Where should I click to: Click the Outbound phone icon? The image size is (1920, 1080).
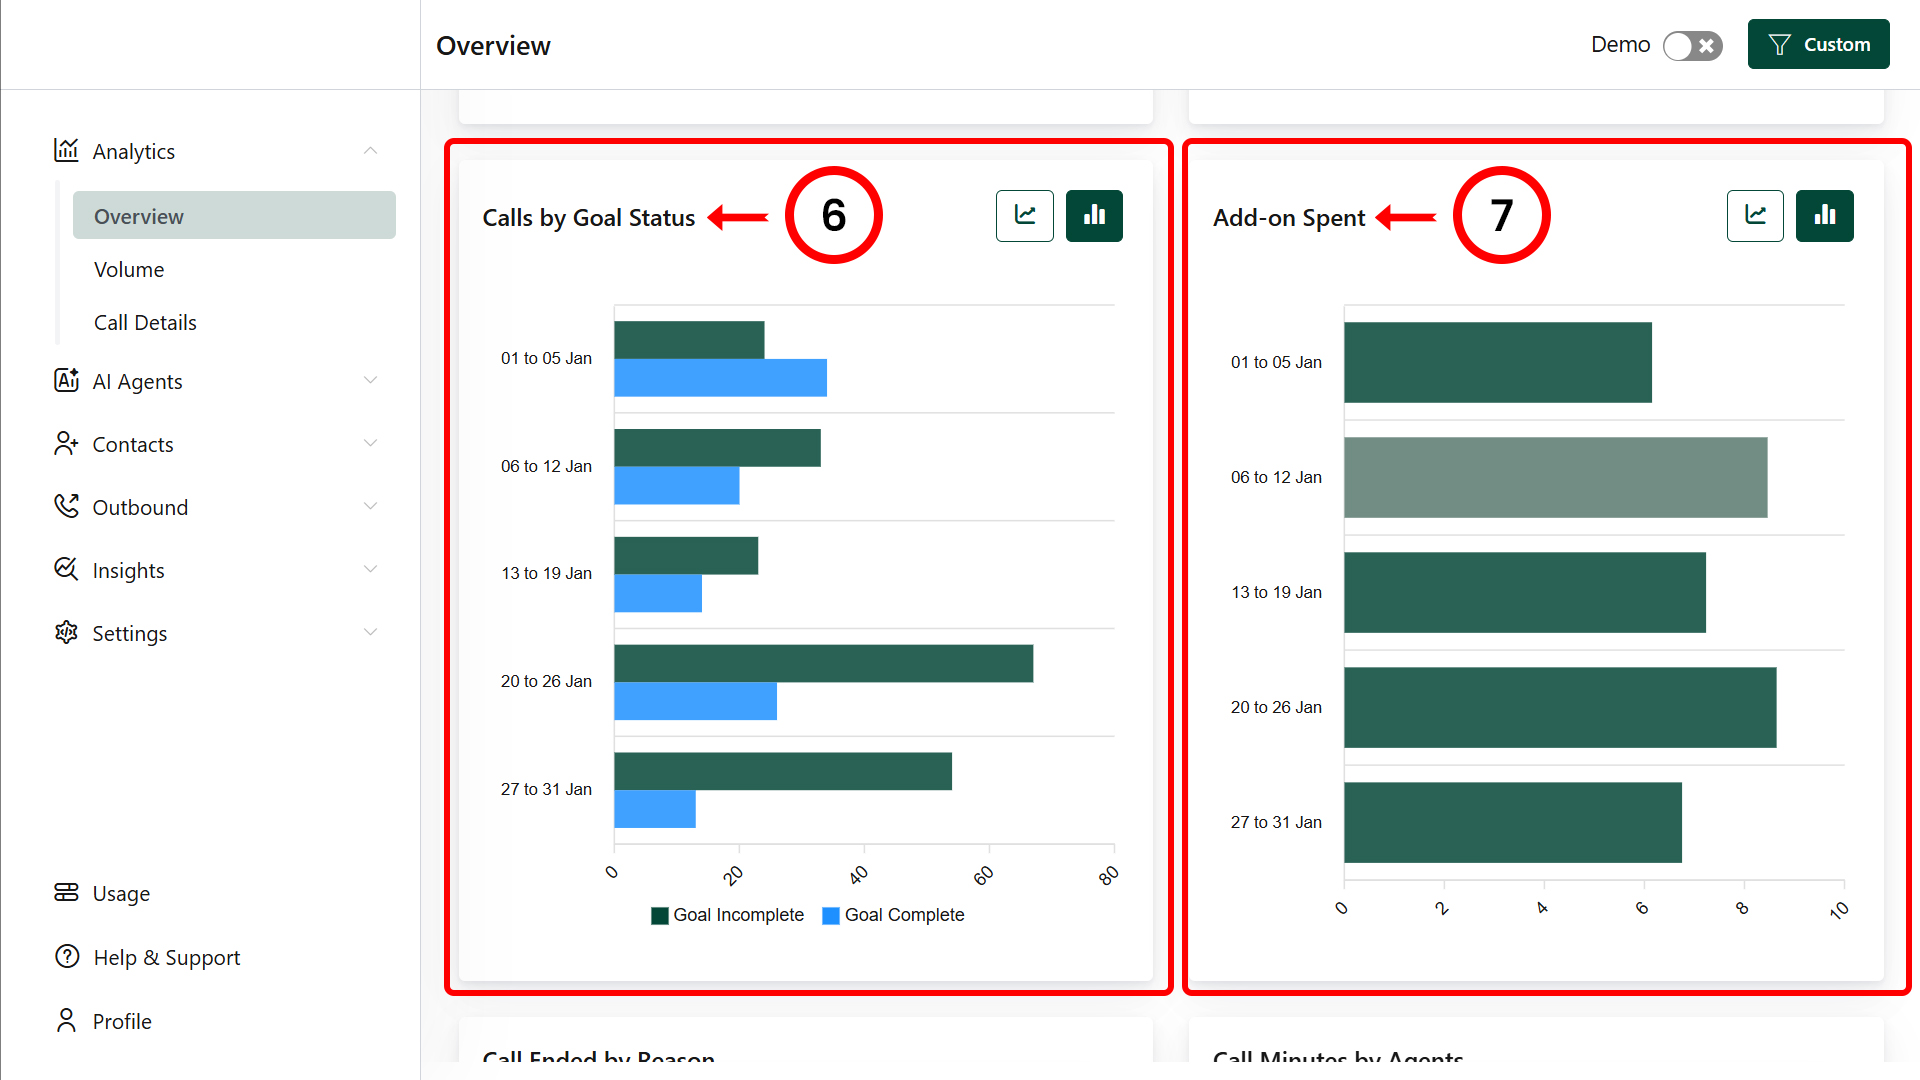66,506
